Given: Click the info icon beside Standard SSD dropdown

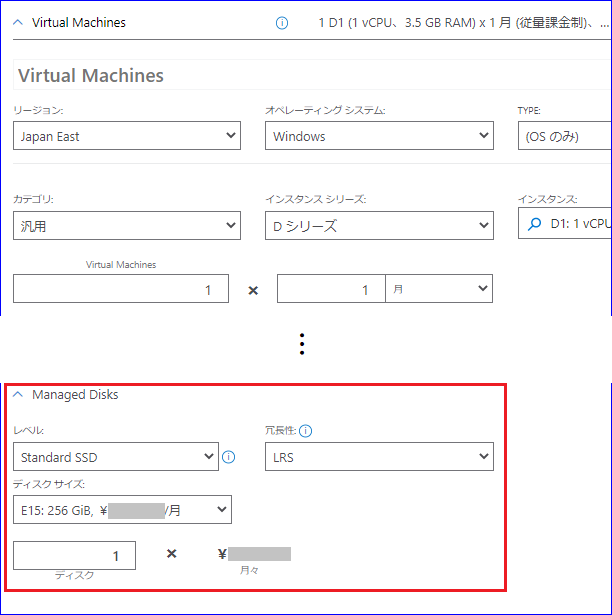Looking at the screenshot, I should point(228,457).
